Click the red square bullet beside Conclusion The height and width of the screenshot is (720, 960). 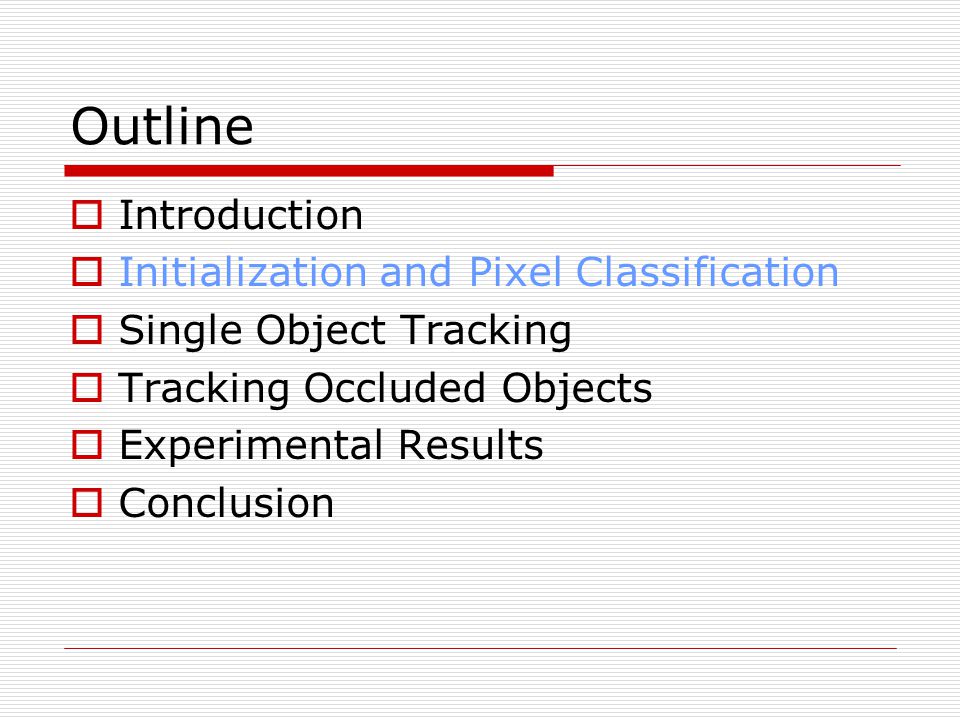click(x=87, y=503)
